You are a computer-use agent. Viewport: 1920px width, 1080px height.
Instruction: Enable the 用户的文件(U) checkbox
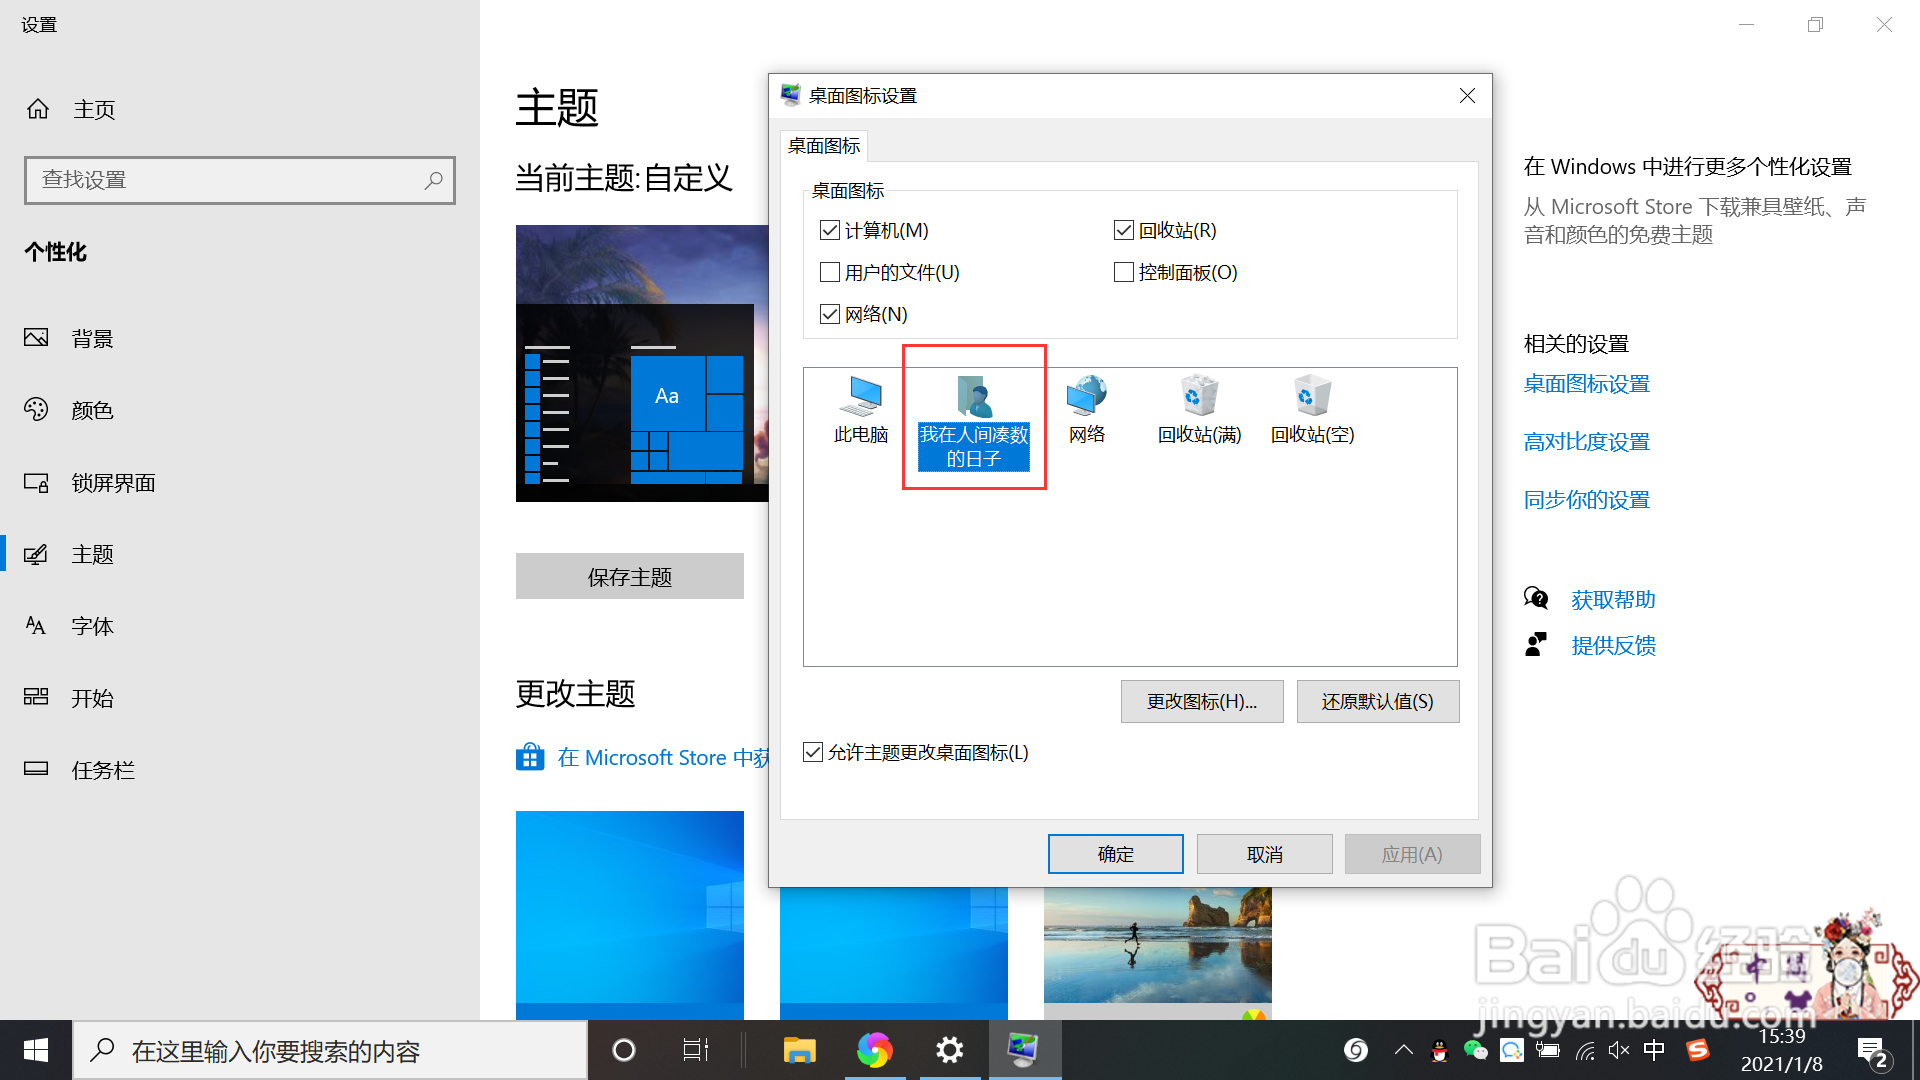click(830, 273)
